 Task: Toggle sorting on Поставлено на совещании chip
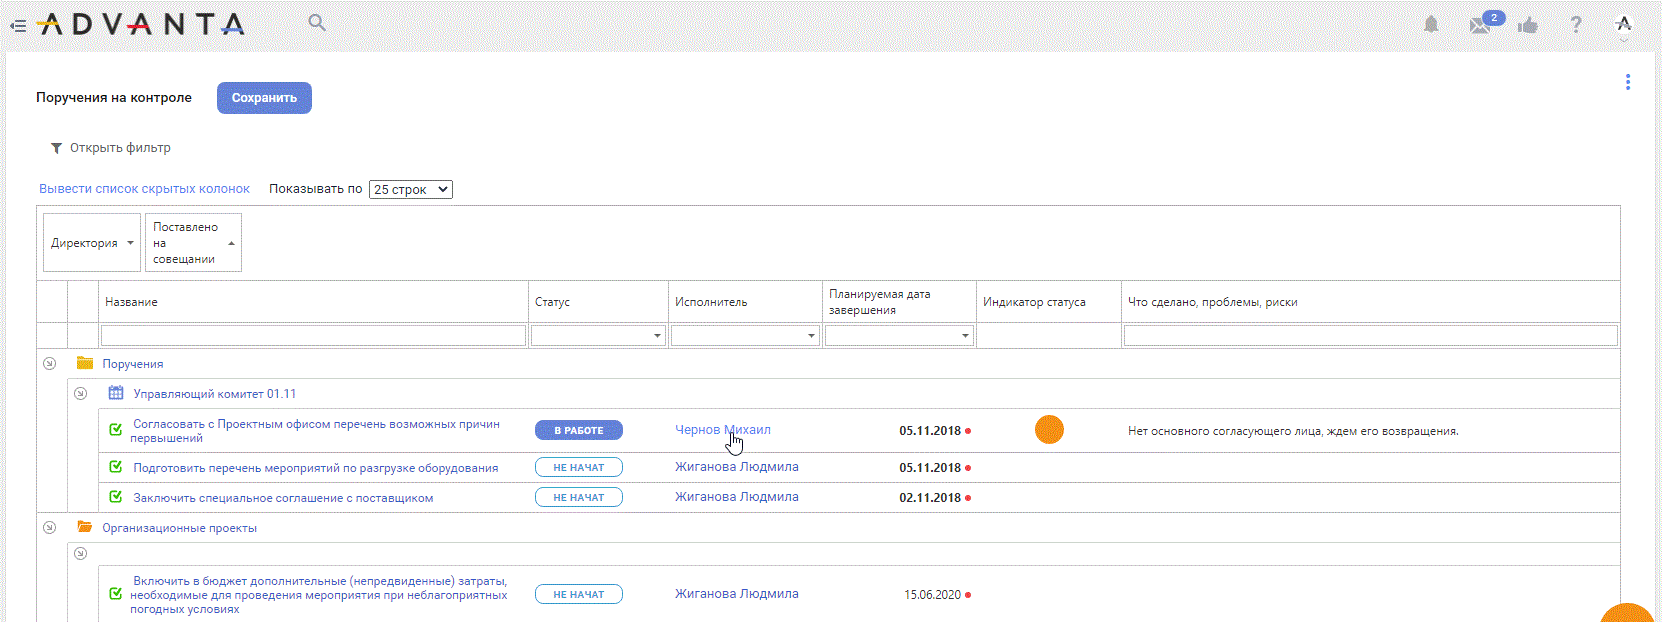193,243
